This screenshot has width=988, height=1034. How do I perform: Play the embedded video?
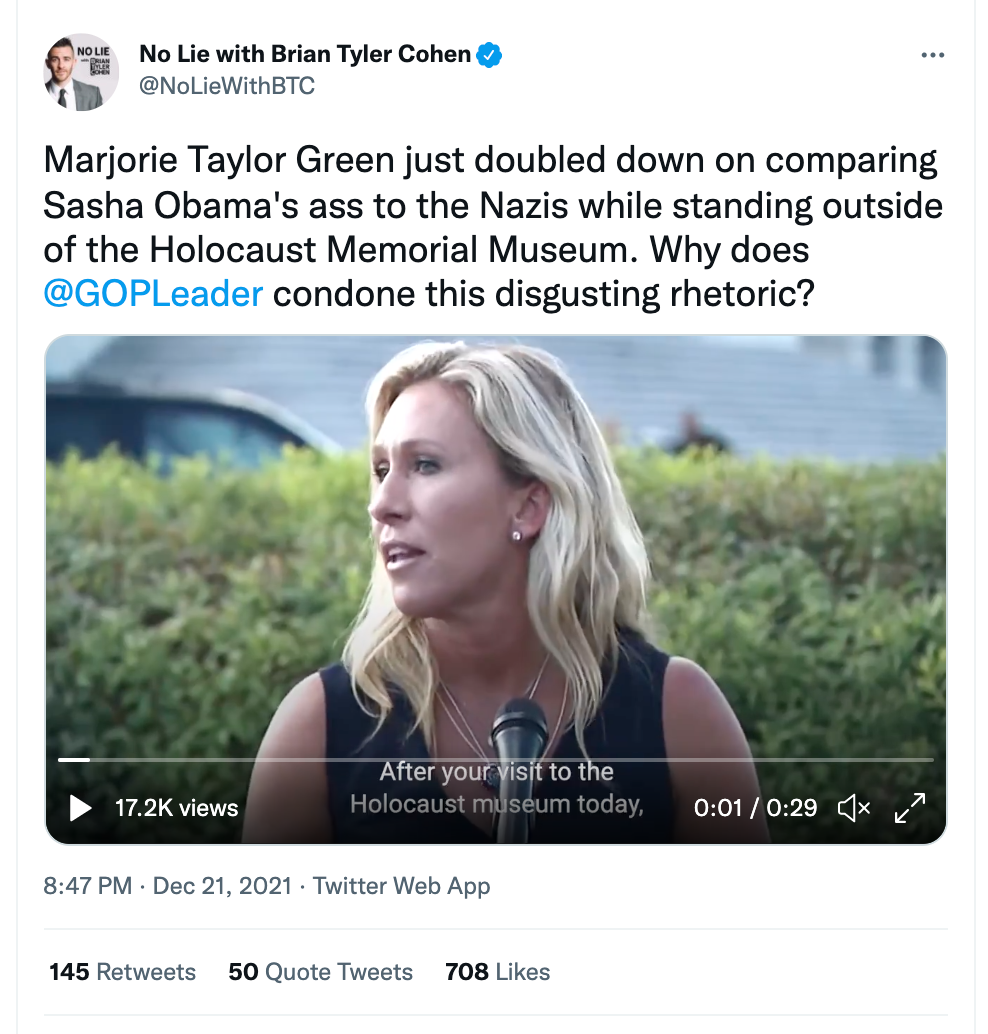tap(80, 807)
